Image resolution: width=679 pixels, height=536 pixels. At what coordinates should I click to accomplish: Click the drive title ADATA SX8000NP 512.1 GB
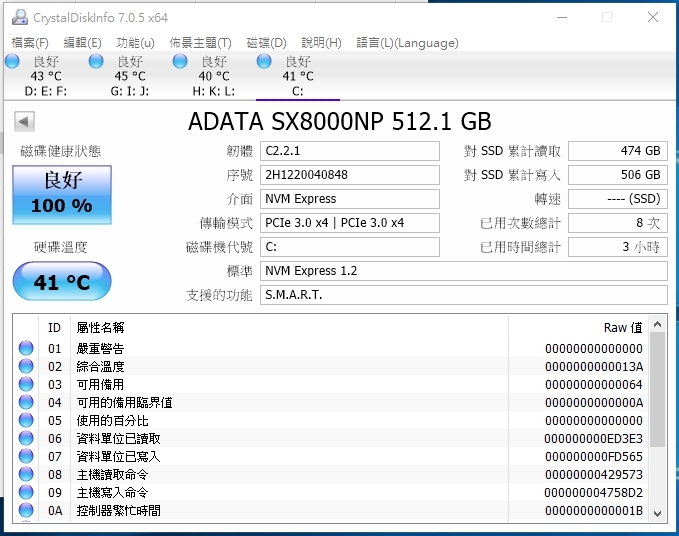pyautogui.click(x=340, y=121)
